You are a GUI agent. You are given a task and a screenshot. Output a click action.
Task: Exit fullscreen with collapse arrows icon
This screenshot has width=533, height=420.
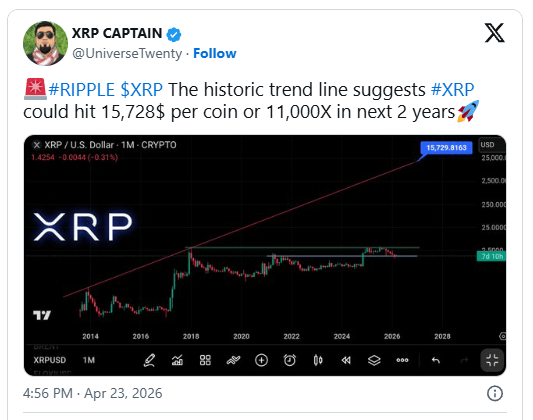pyautogui.click(x=492, y=360)
